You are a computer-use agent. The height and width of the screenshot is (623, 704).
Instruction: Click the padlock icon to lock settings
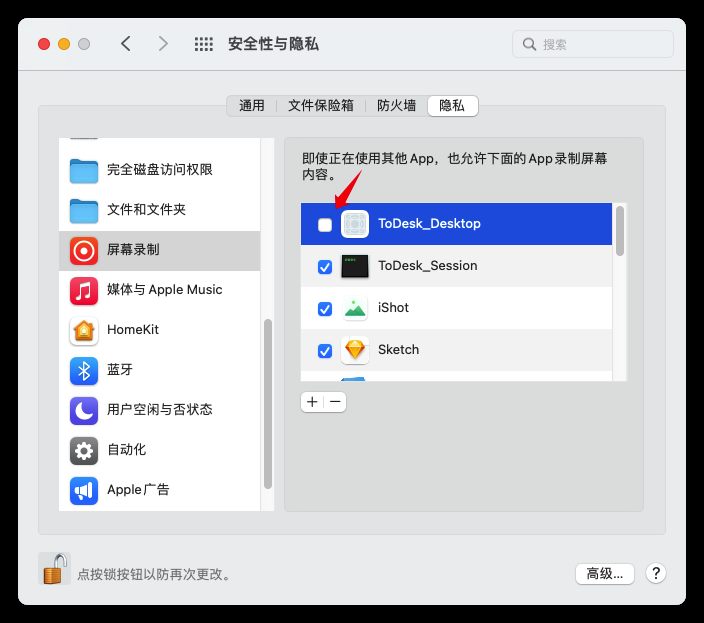coord(55,568)
